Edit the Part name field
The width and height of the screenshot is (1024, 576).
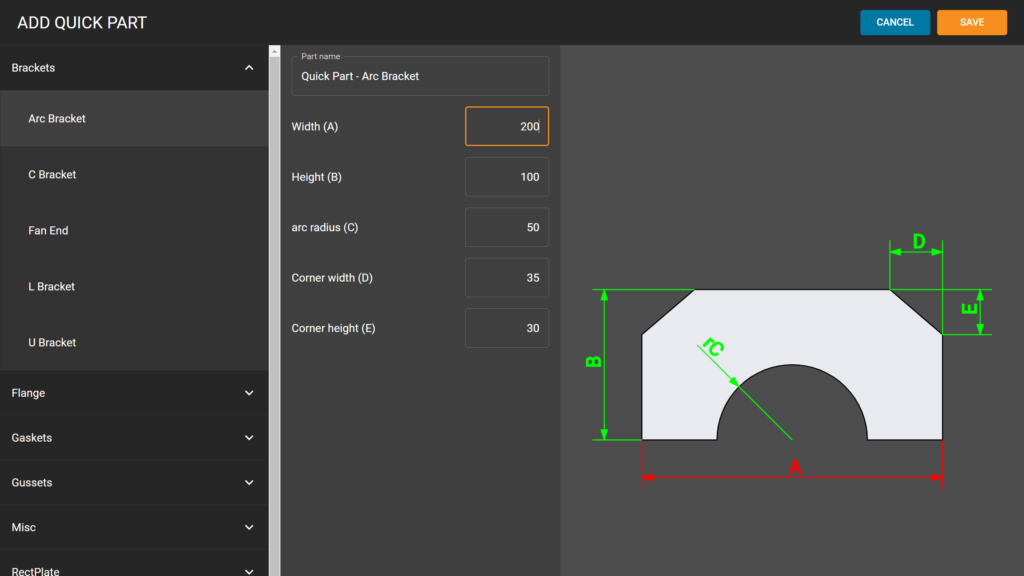(x=420, y=75)
